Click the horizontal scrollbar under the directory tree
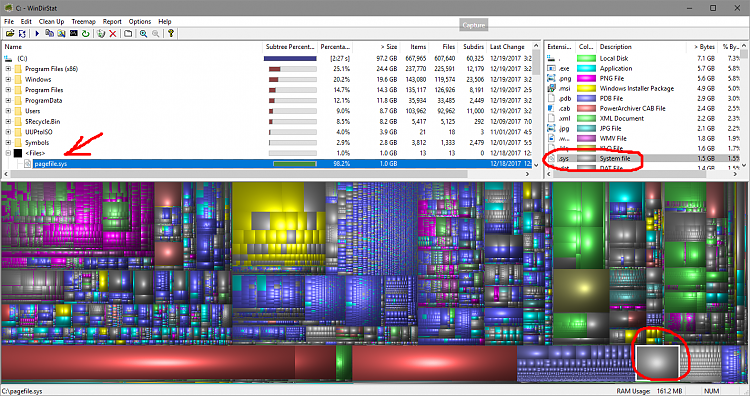 point(239,174)
